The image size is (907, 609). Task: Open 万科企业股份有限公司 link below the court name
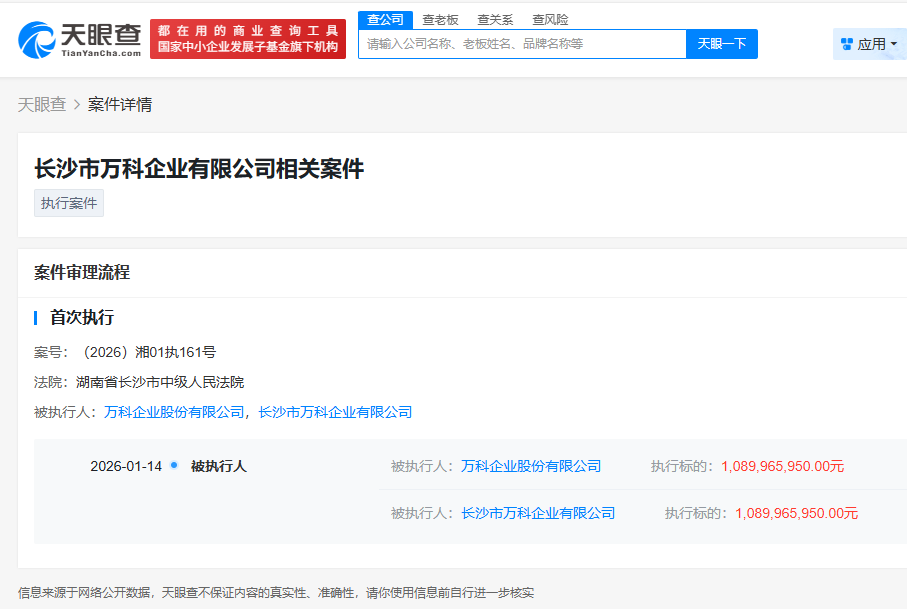pos(174,412)
